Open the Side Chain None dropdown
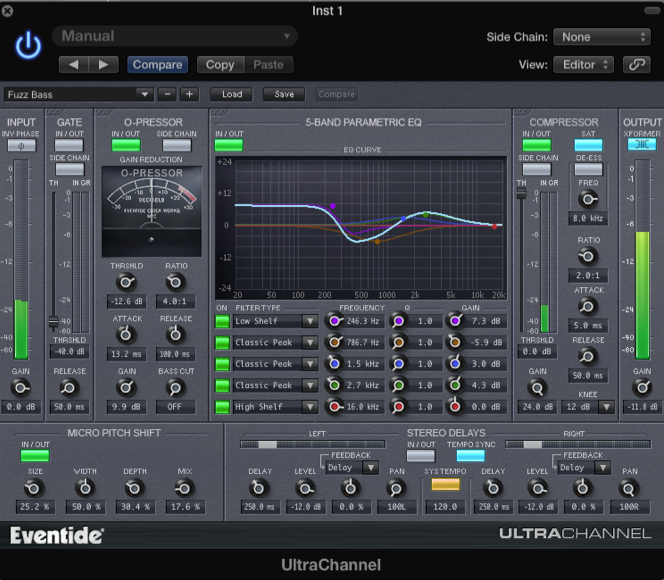This screenshot has width=664, height=580. (601, 37)
